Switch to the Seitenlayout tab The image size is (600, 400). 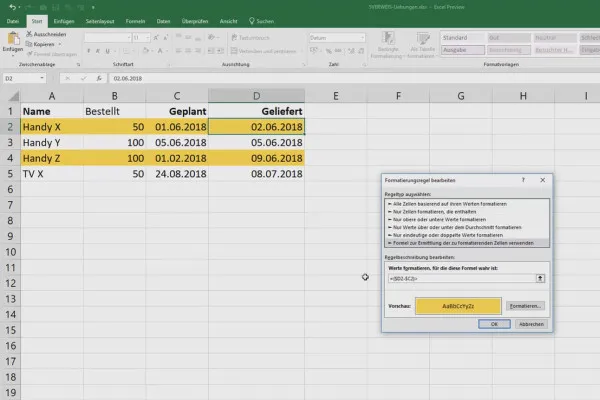pyautogui.click(x=100, y=21)
